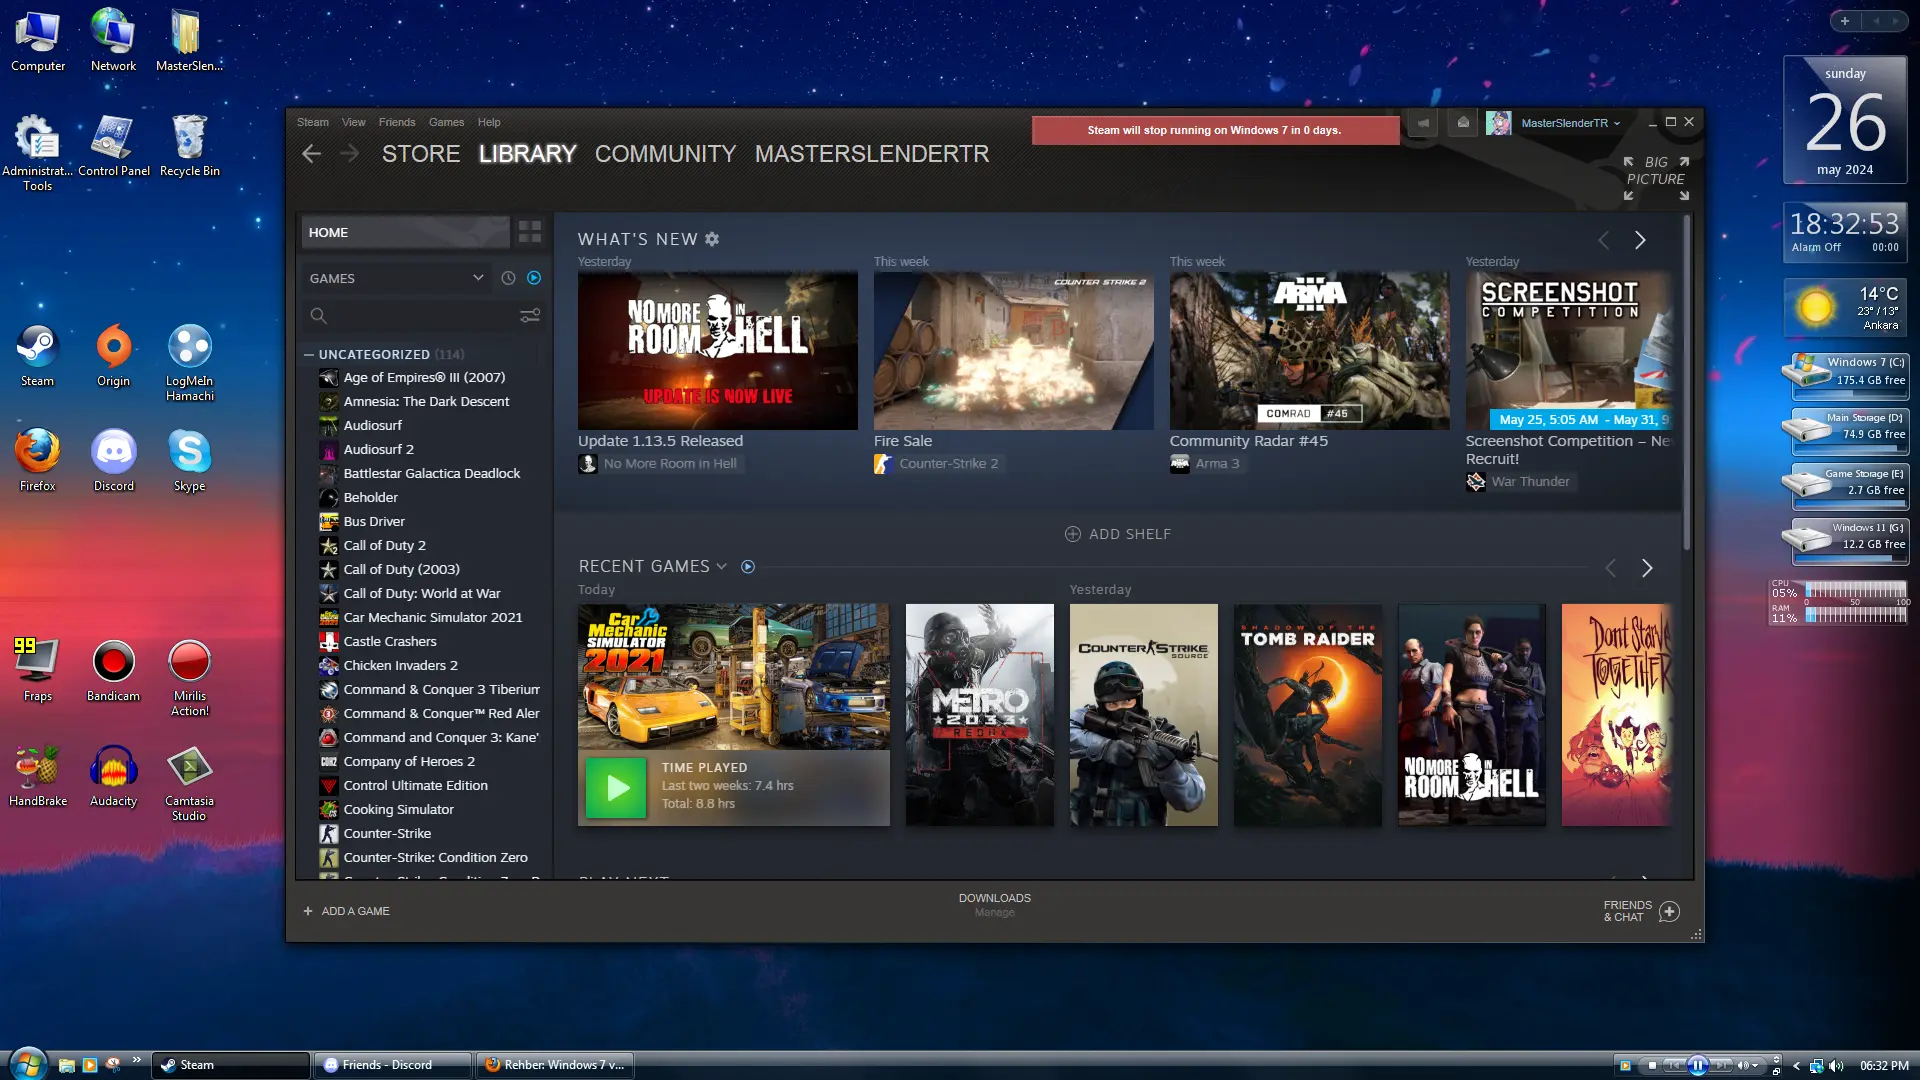Open the Shadow of the Tomb Raider tile
The height and width of the screenshot is (1080, 1920).
point(1307,714)
